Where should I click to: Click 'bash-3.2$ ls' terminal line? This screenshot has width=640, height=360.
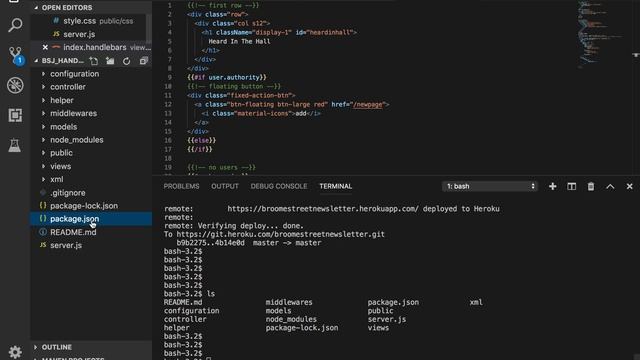tap(189, 293)
